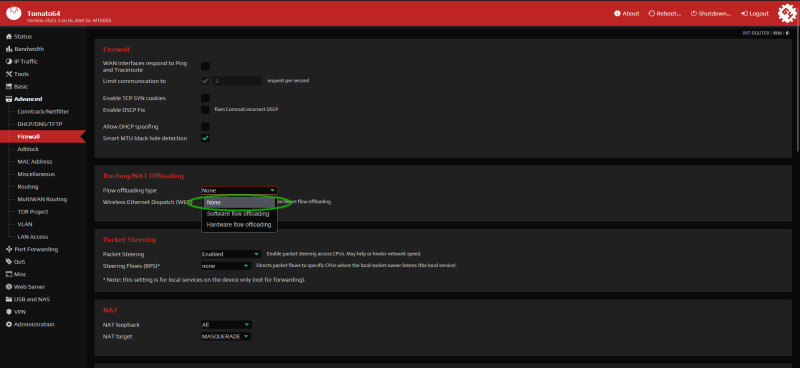Tick Allow DHCP spoofing checkbox
The image size is (800, 368).
[x=205, y=127]
